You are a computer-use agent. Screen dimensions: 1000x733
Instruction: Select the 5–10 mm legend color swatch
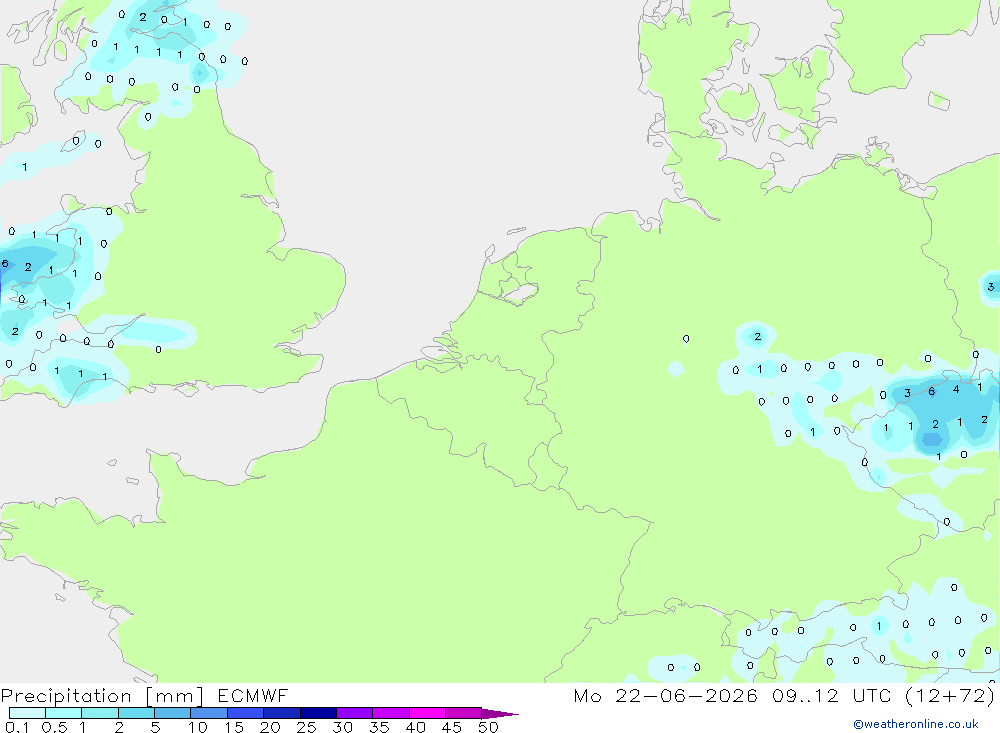coord(173,713)
